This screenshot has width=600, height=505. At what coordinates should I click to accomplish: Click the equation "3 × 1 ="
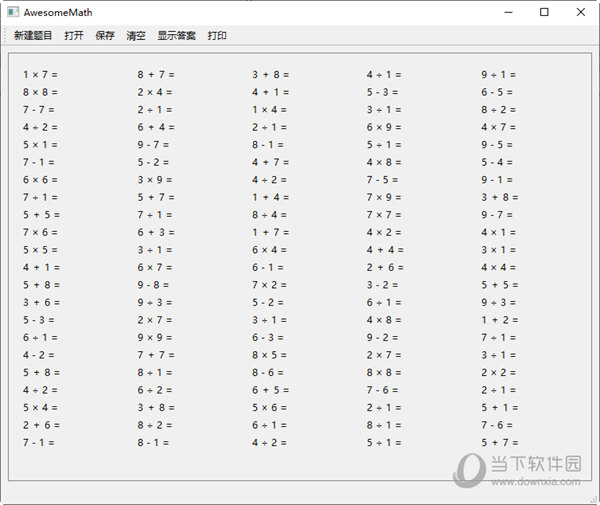pyautogui.click(x=499, y=250)
